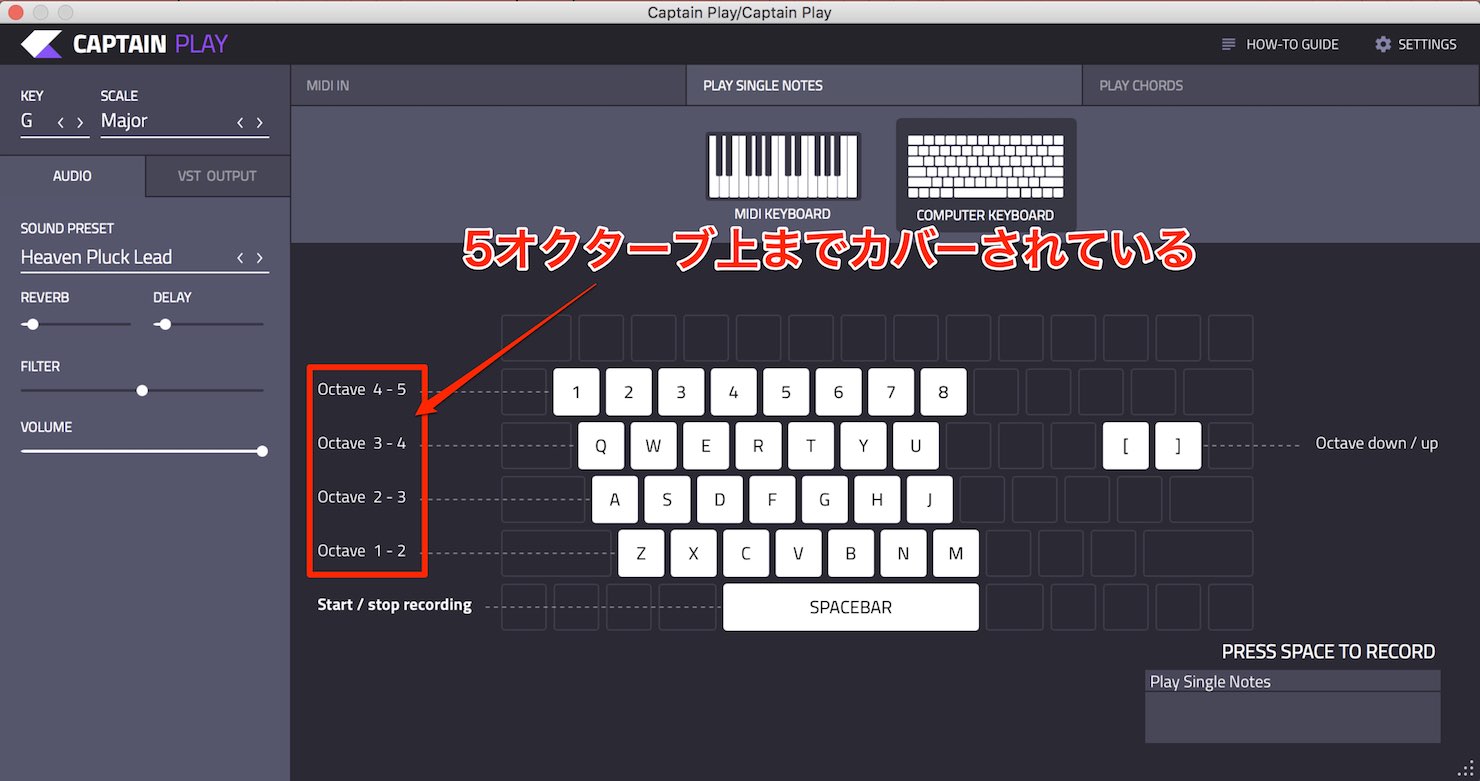
Task: Click the number 7 key
Action: point(891,392)
